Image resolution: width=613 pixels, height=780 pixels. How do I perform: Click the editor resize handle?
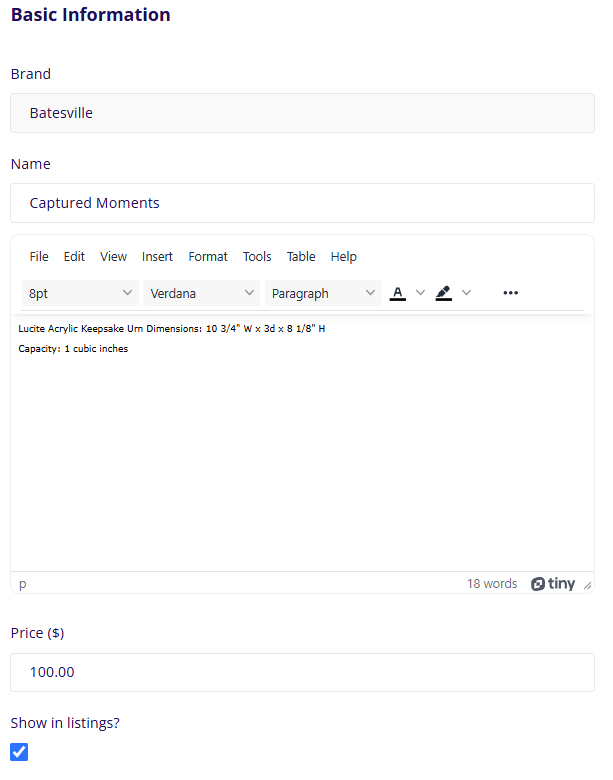(588, 585)
